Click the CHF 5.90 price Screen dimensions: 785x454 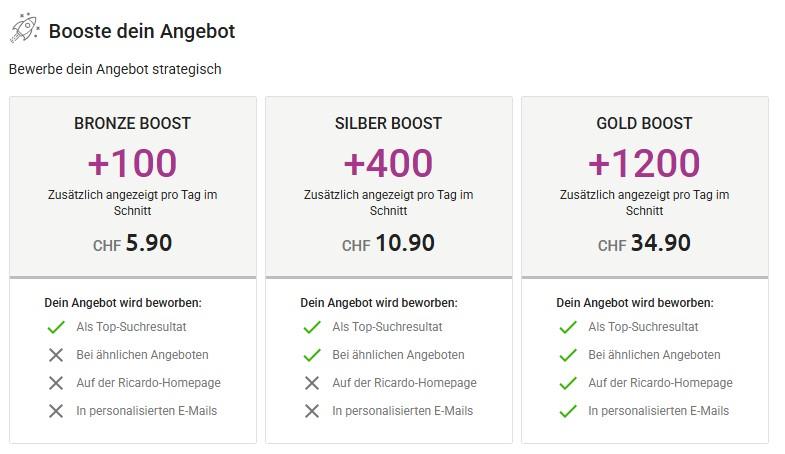click(x=132, y=243)
